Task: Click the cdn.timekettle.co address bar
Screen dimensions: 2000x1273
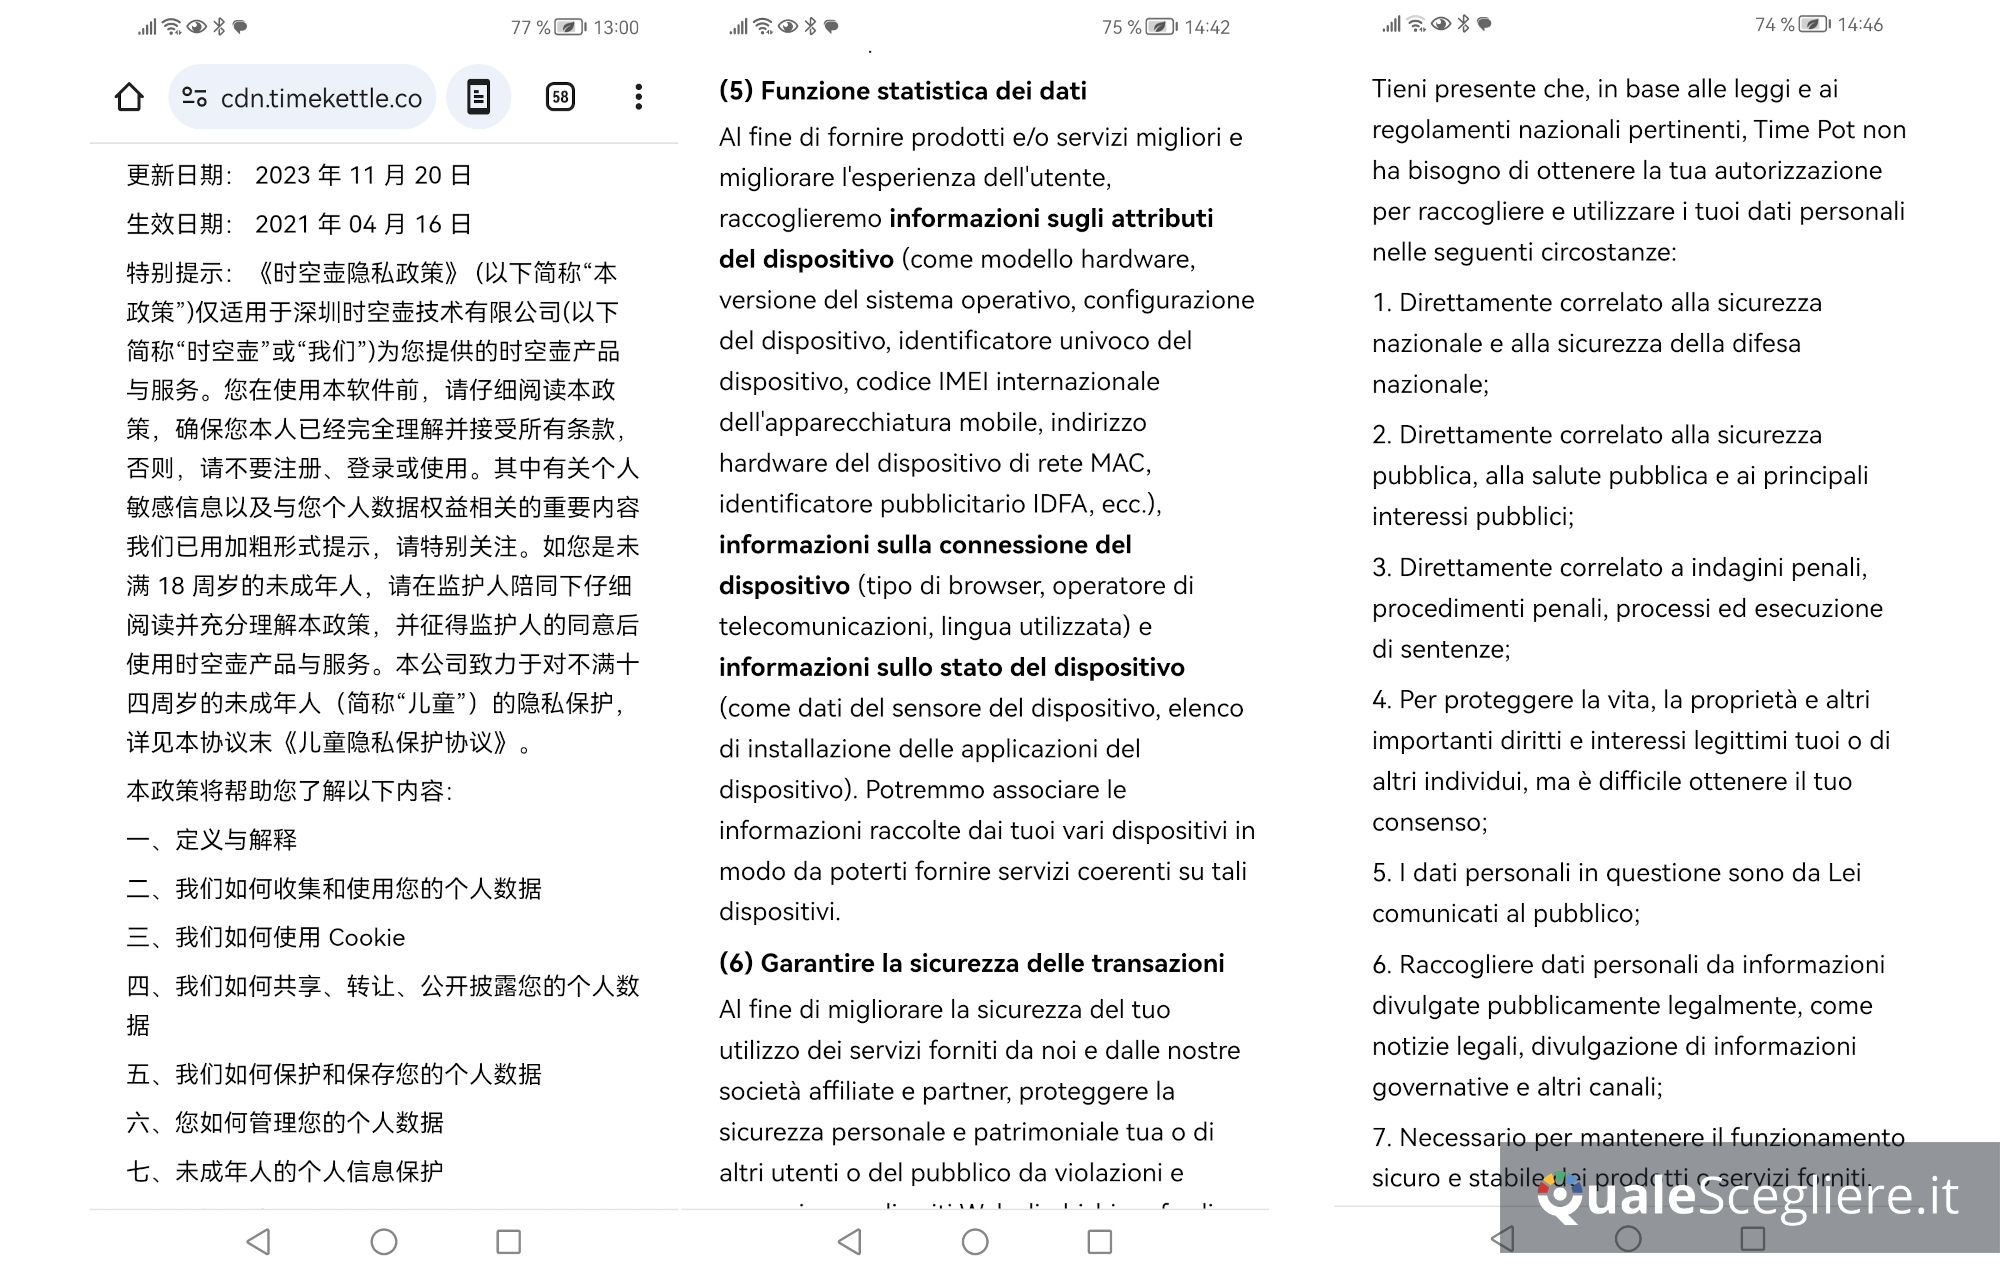Action: (320, 98)
